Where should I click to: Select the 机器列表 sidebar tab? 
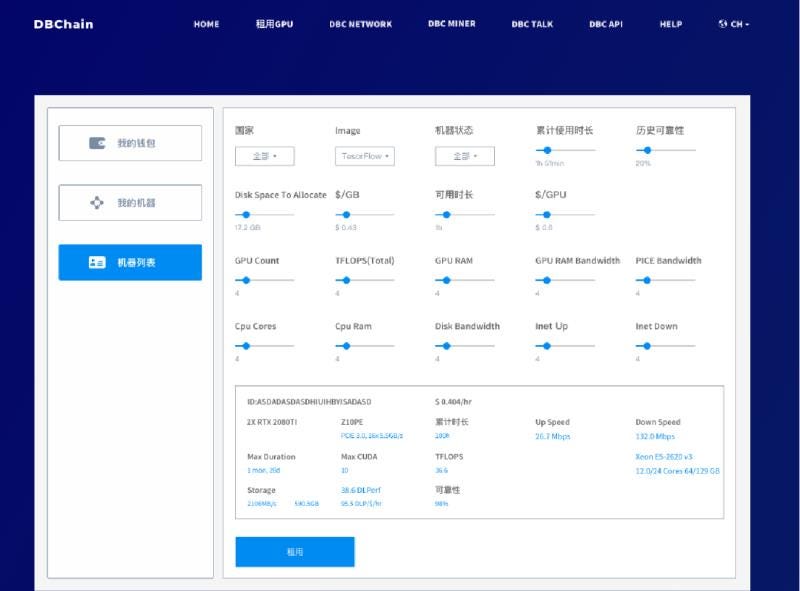130,262
